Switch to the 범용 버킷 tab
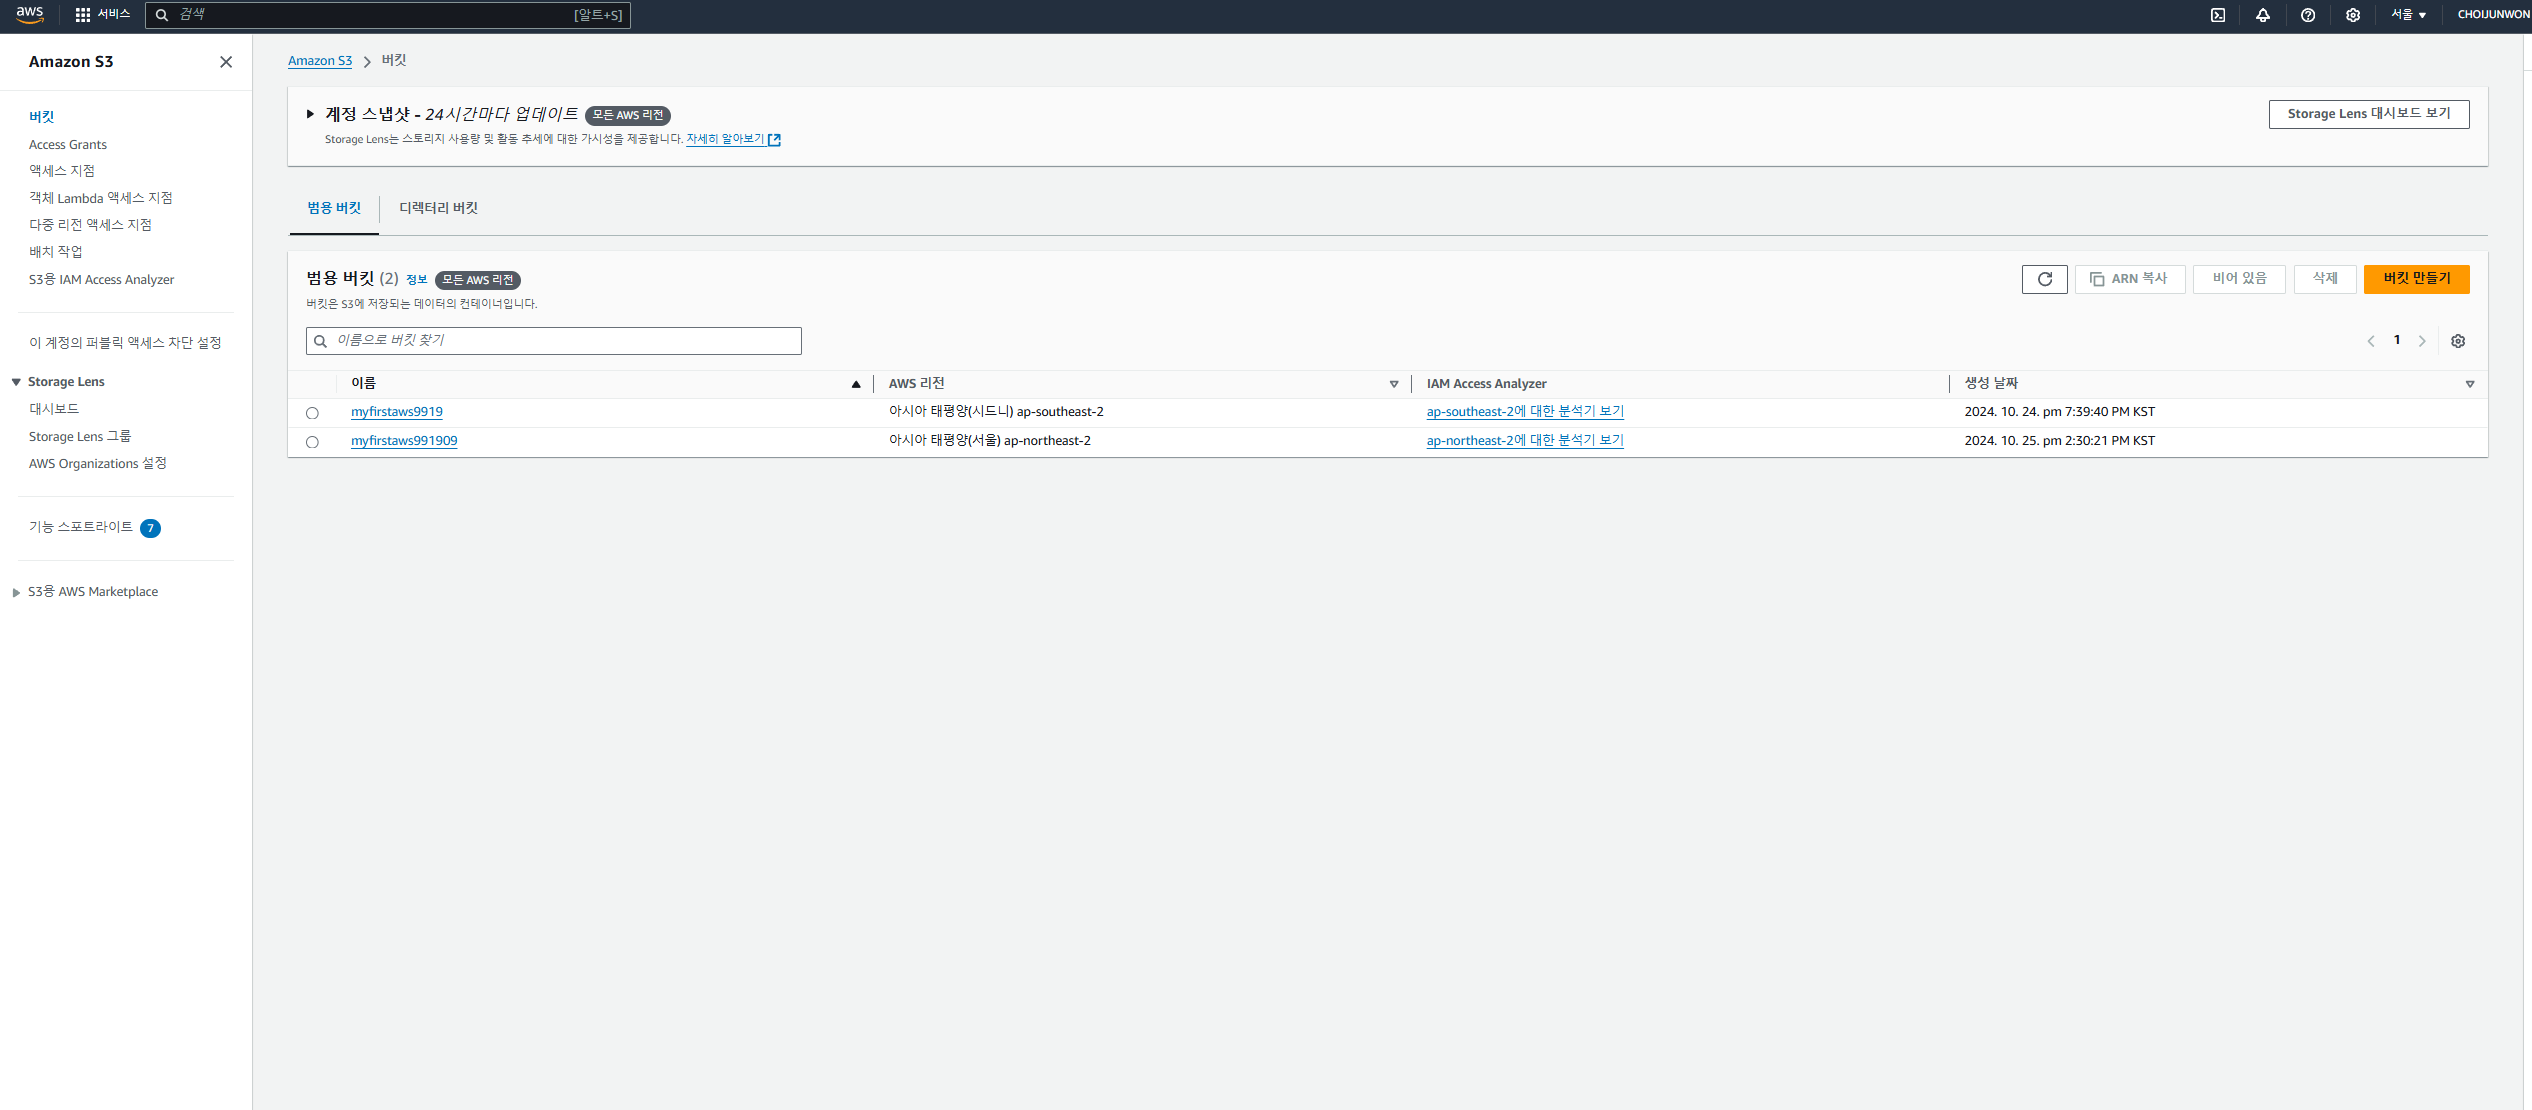This screenshot has height=1110, width=2532. tap(334, 208)
